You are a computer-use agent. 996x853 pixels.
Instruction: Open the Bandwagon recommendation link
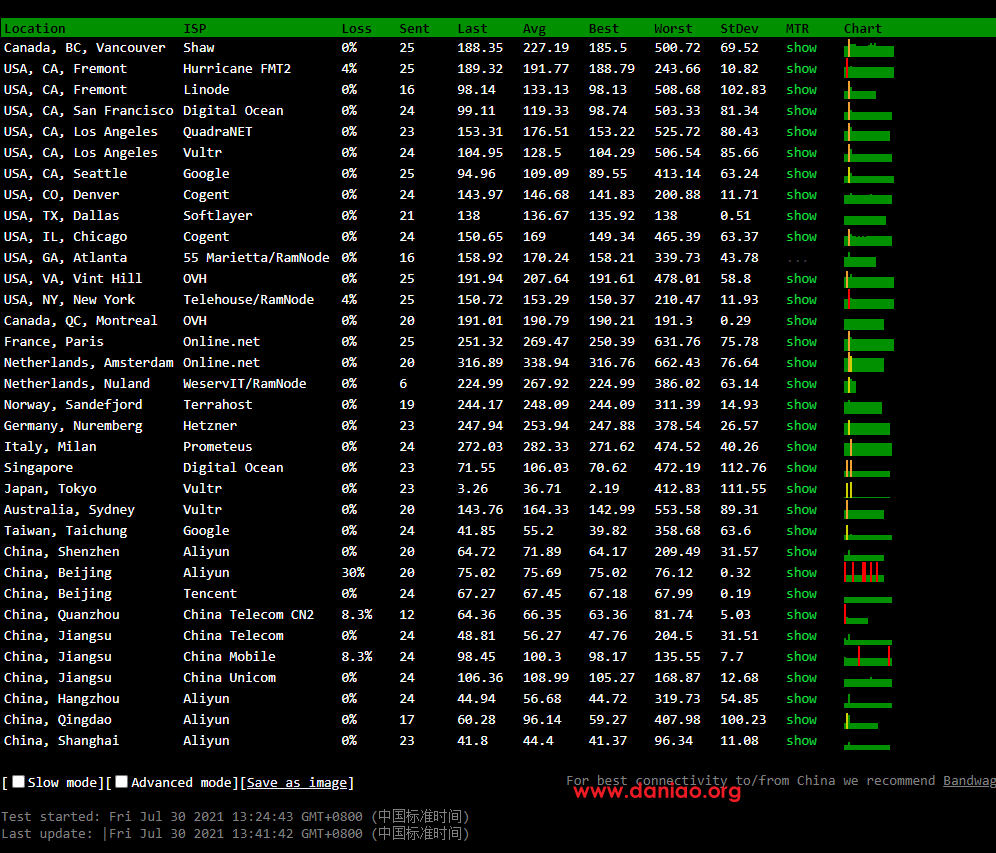pos(969,781)
